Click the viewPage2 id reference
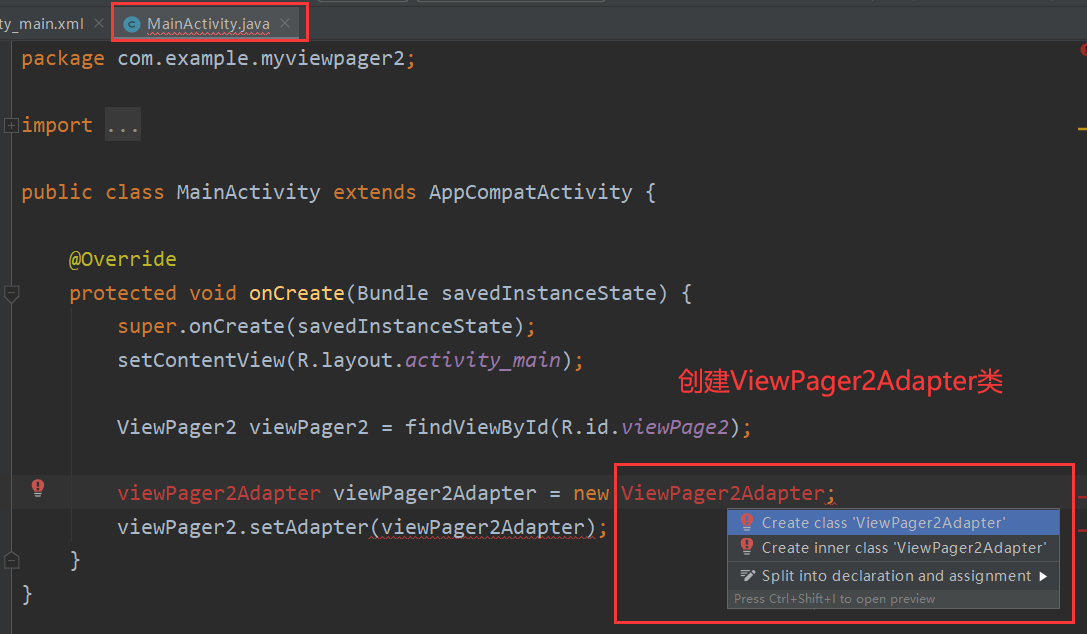This screenshot has height=634, width=1087. click(675, 427)
